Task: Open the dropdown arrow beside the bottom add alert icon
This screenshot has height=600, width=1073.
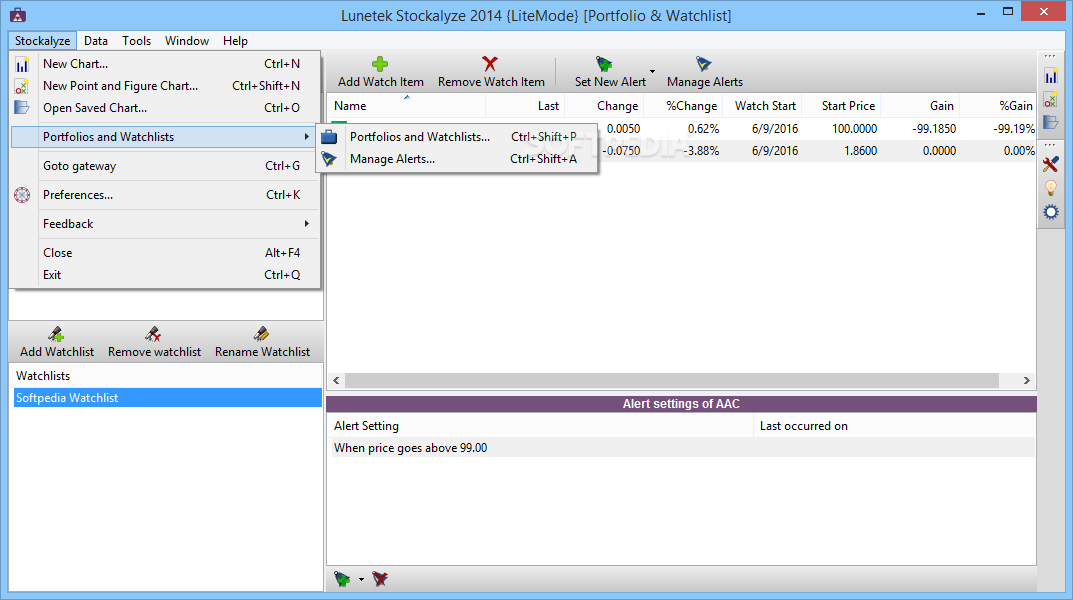Action: tap(361, 579)
